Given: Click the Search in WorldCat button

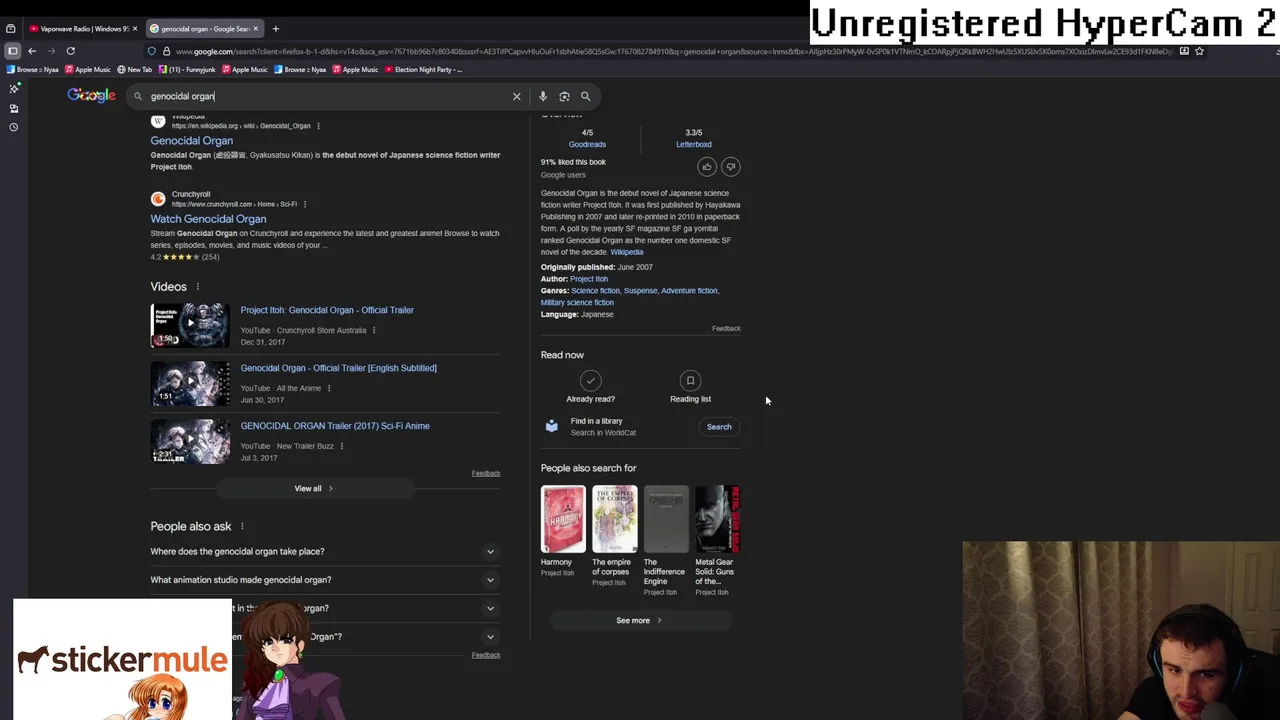Looking at the screenshot, I should [x=719, y=427].
